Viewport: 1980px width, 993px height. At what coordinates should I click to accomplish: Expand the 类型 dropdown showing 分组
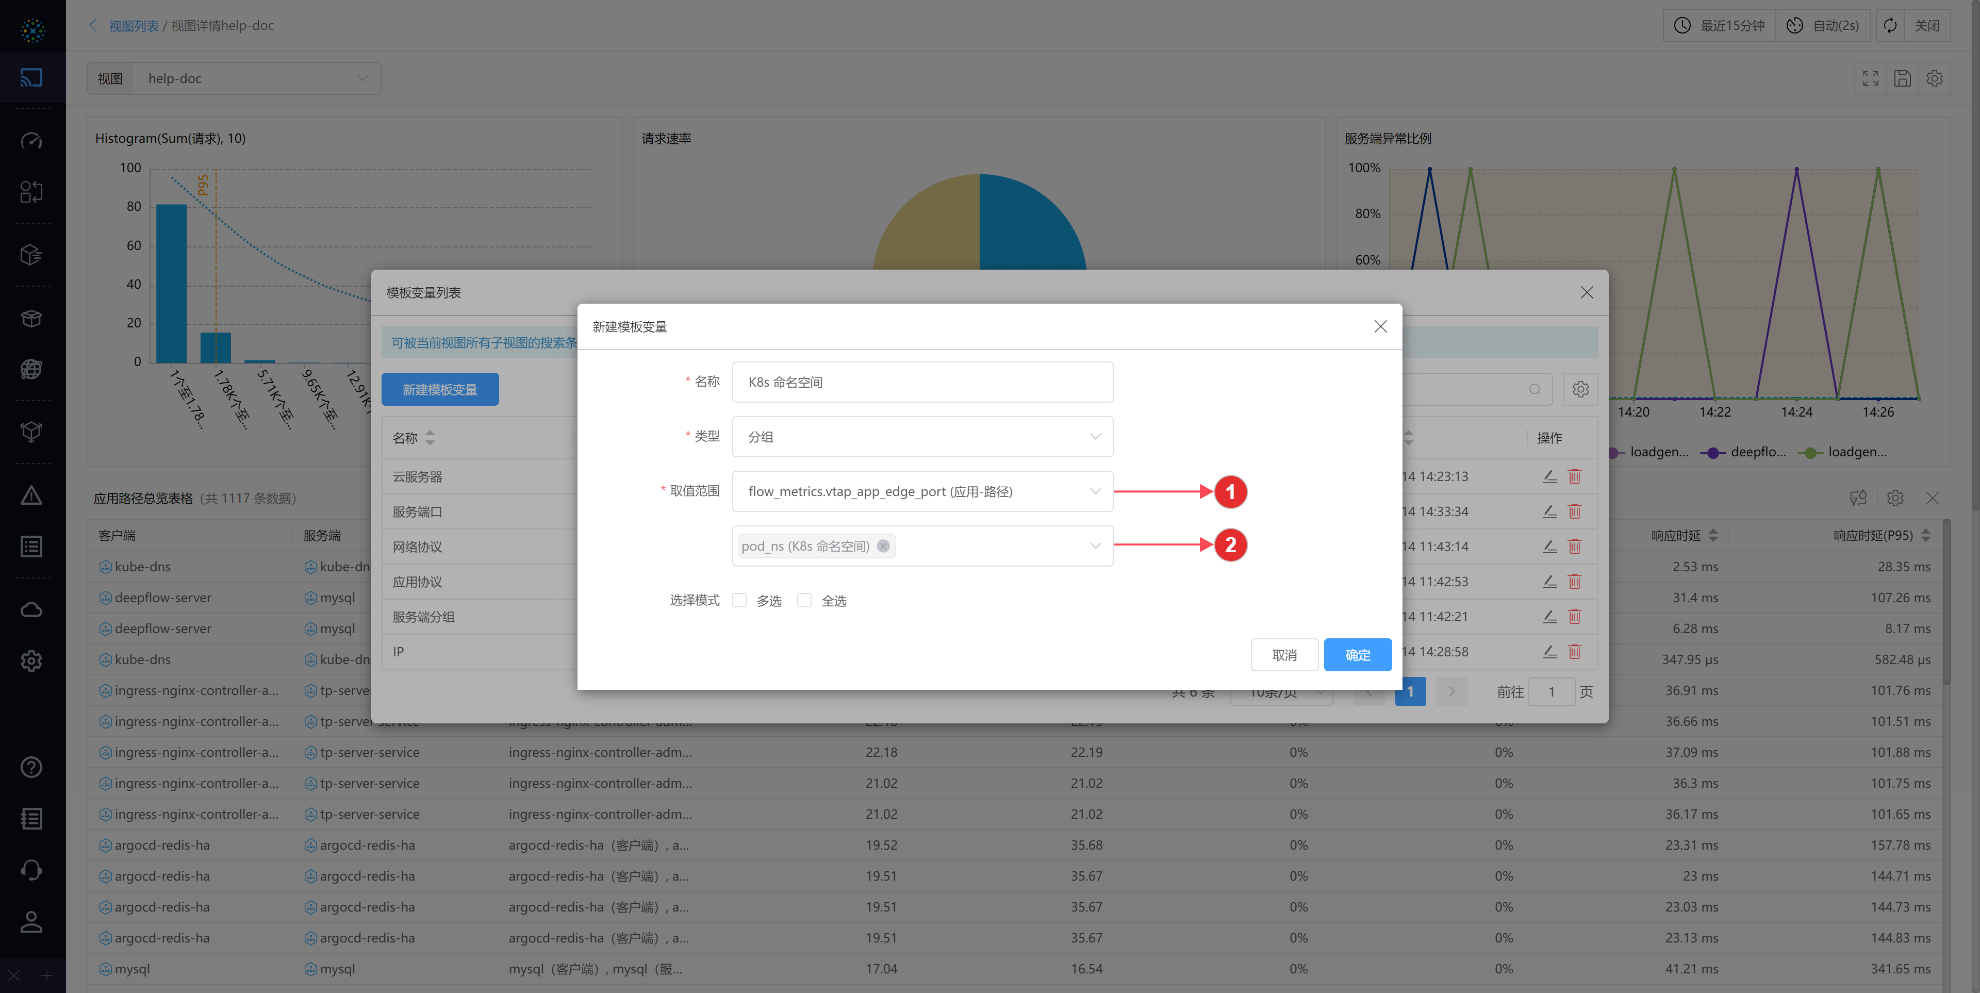click(922, 437)
